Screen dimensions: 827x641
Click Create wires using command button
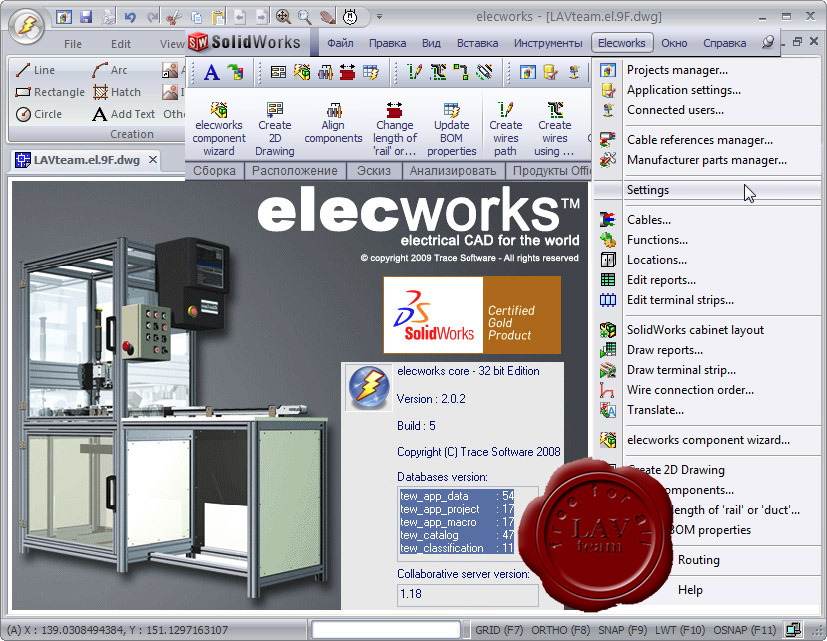pyautogui.click(x=554, y=129)
